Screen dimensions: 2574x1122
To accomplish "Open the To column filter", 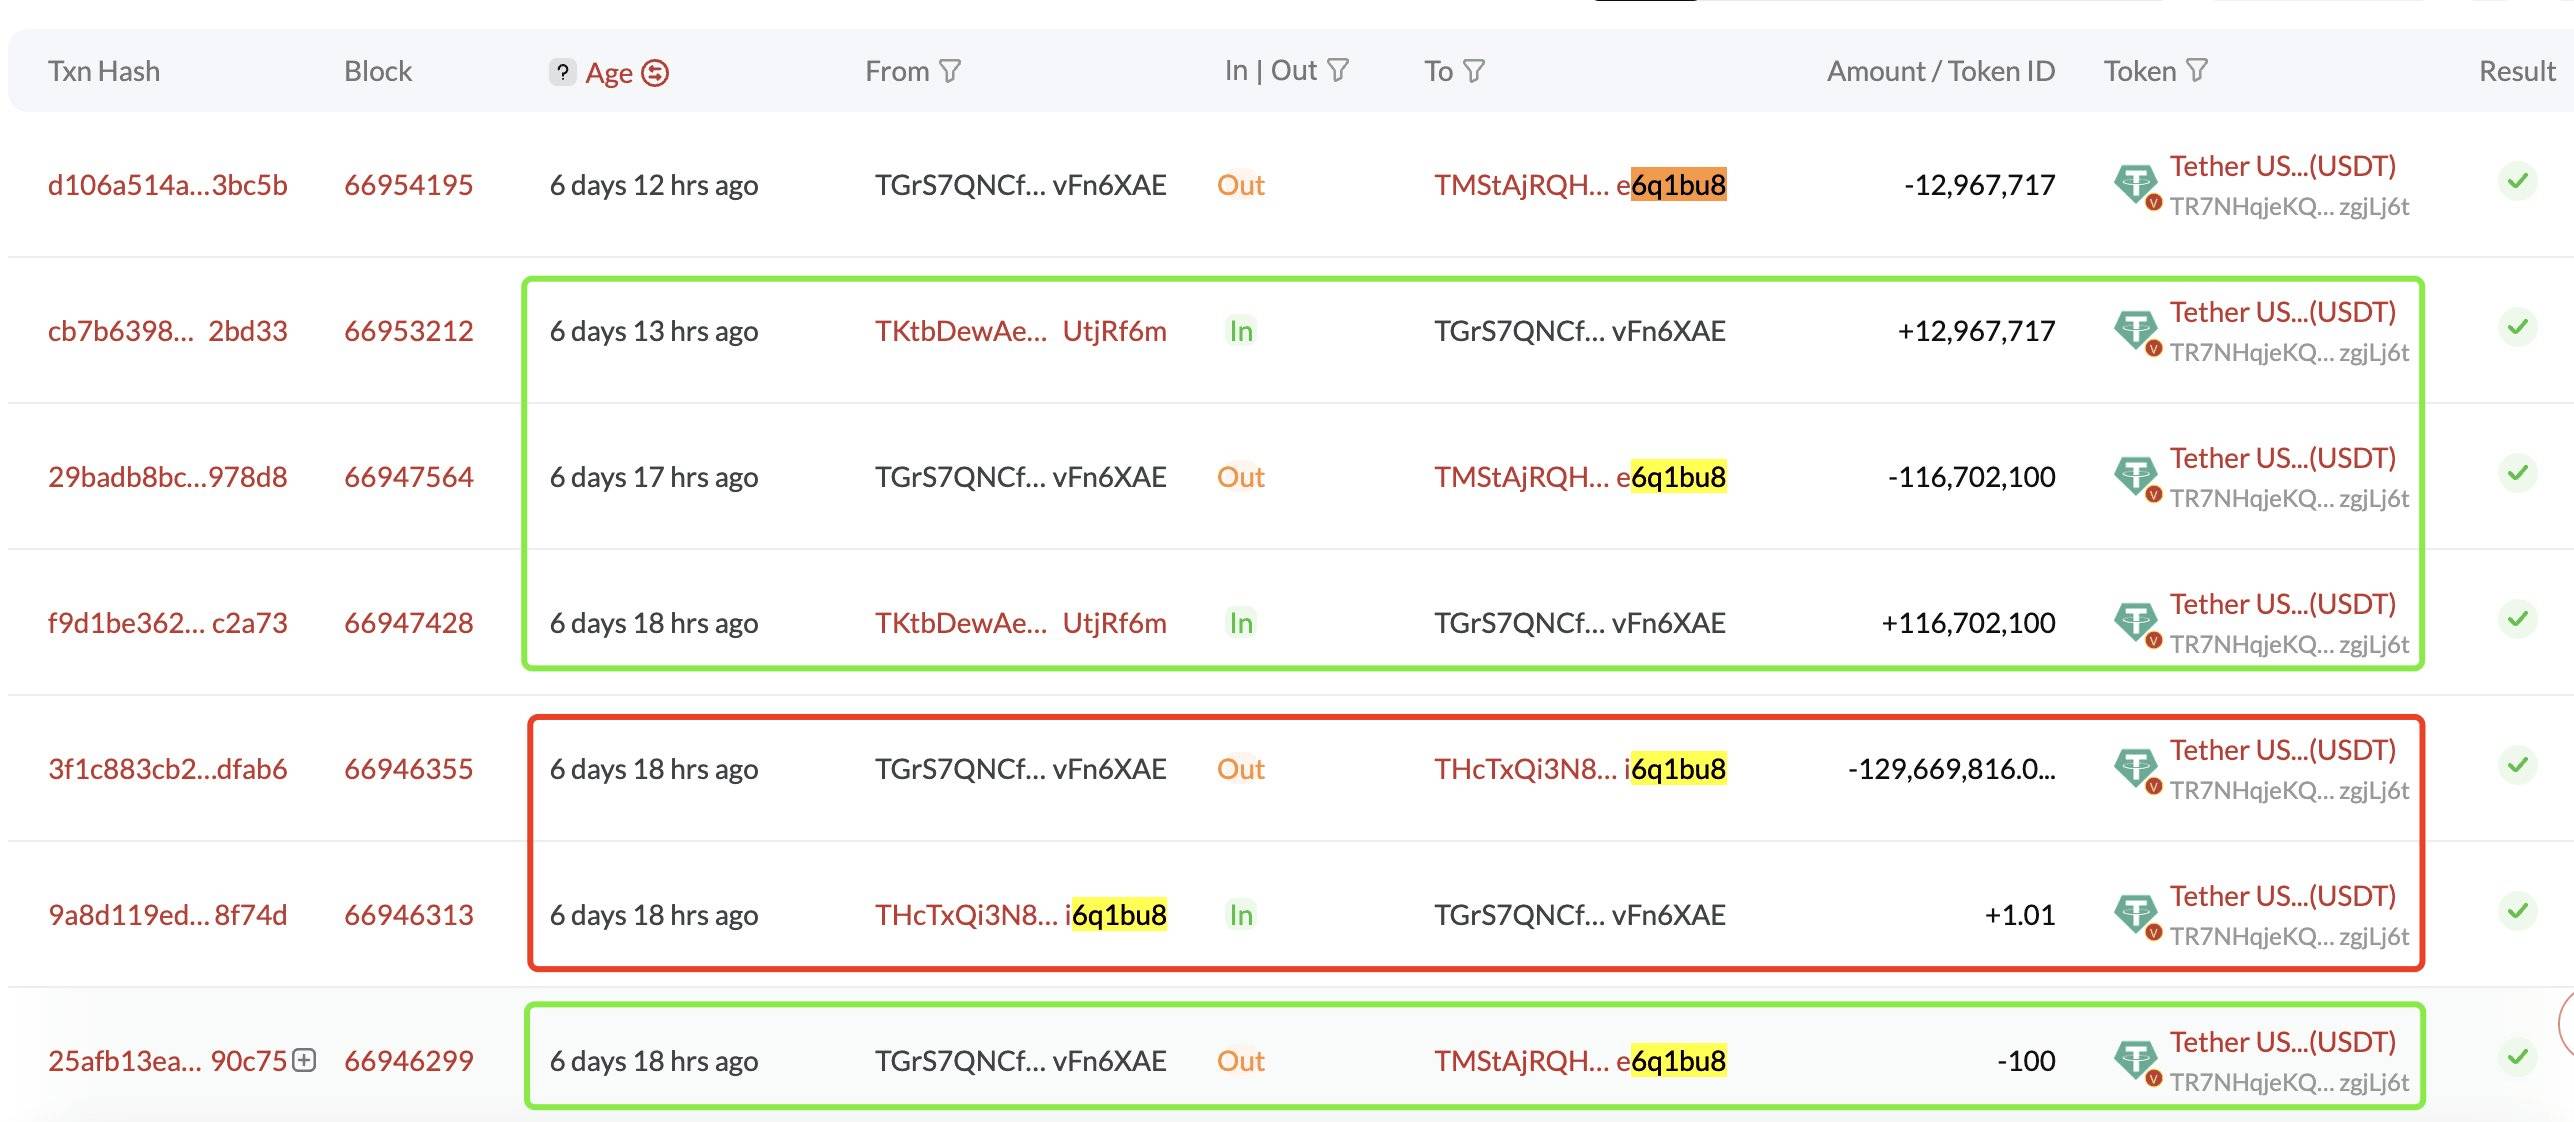I will point(1474,71).
